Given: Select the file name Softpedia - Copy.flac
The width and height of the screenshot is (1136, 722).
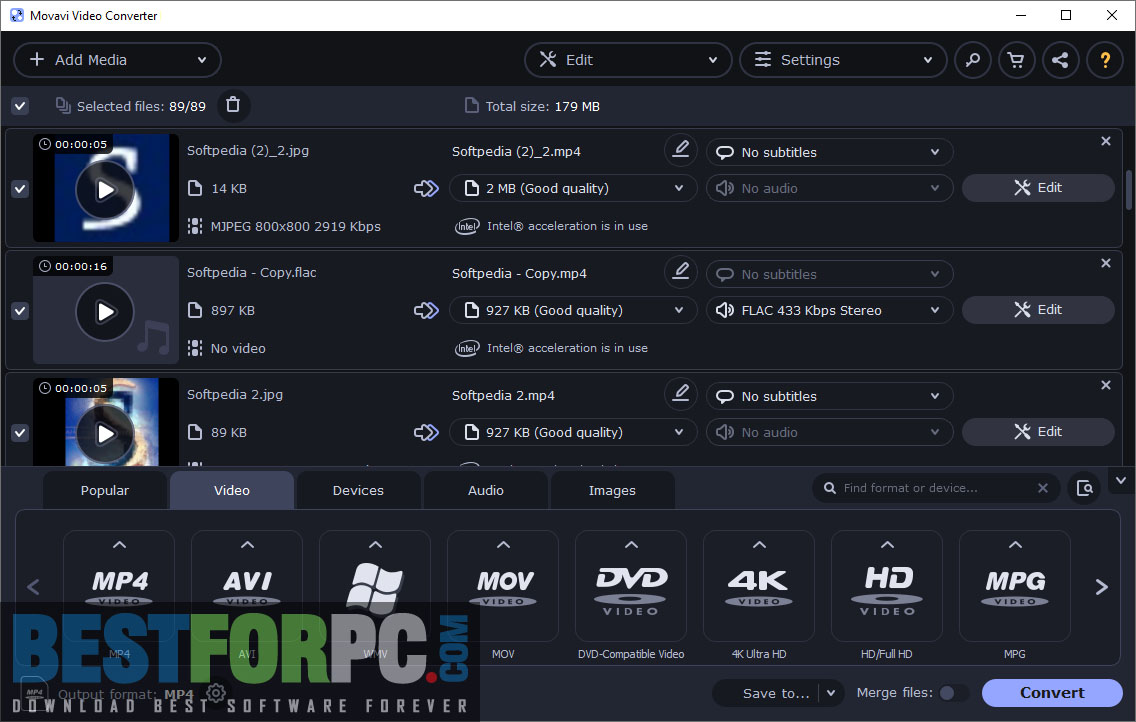Looking at the screenshot, I should (x=251, y=272).
